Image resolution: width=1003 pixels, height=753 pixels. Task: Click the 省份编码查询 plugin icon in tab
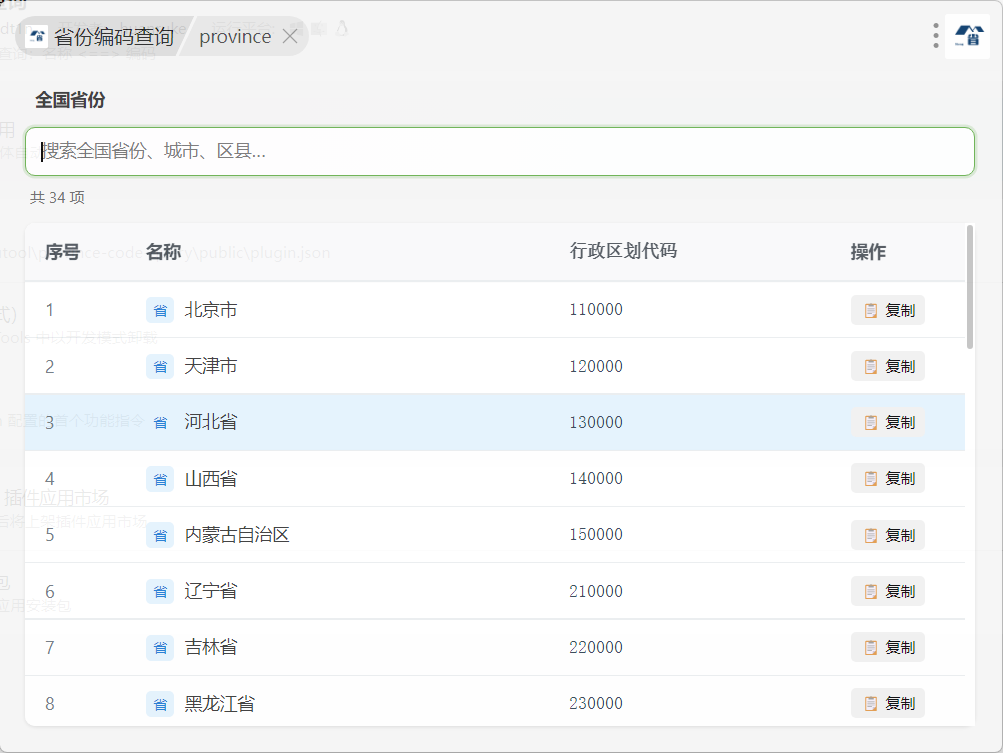[38, 37]
